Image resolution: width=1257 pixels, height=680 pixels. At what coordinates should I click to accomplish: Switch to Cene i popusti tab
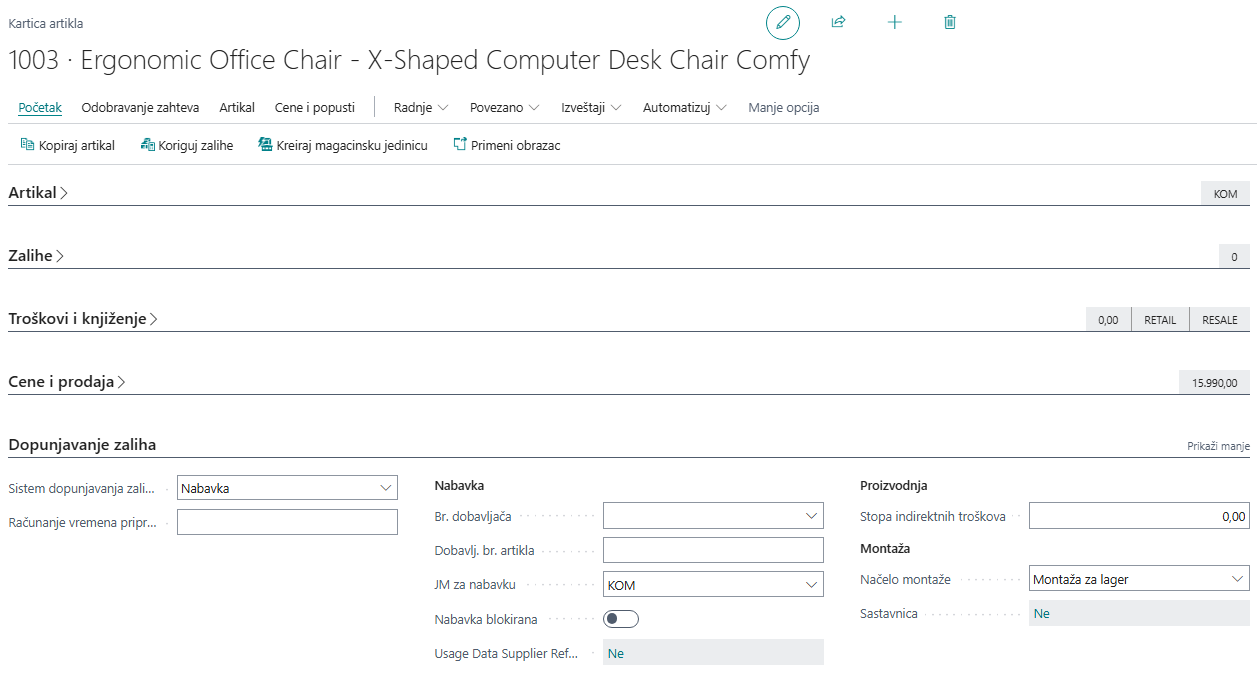click(x=314, y=107)
